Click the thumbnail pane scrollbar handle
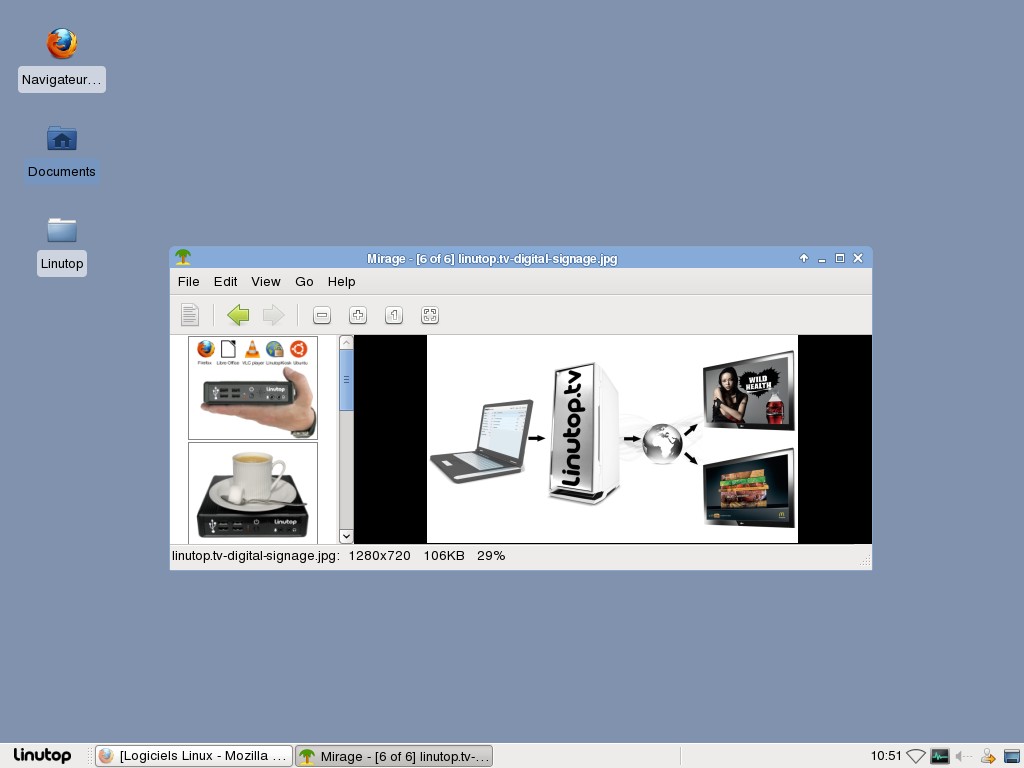 346,380
